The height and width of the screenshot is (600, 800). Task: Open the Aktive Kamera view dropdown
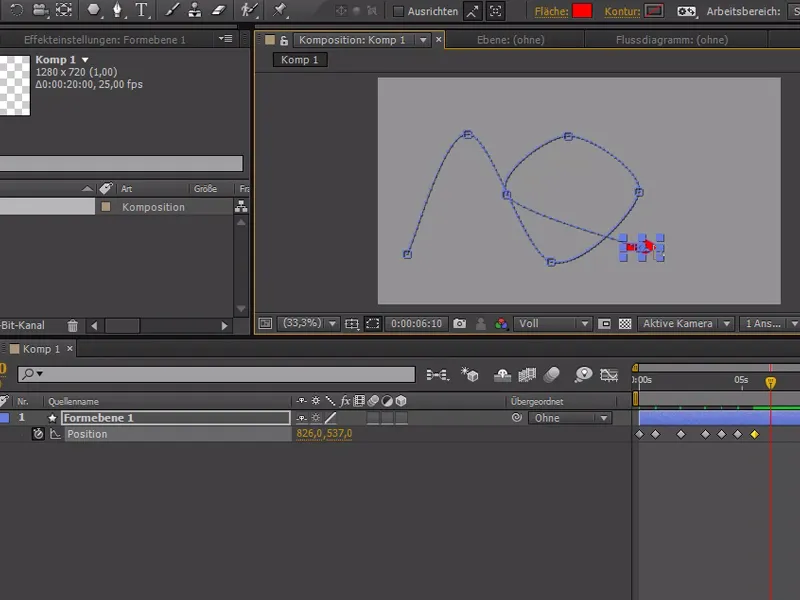click(686, 323)
